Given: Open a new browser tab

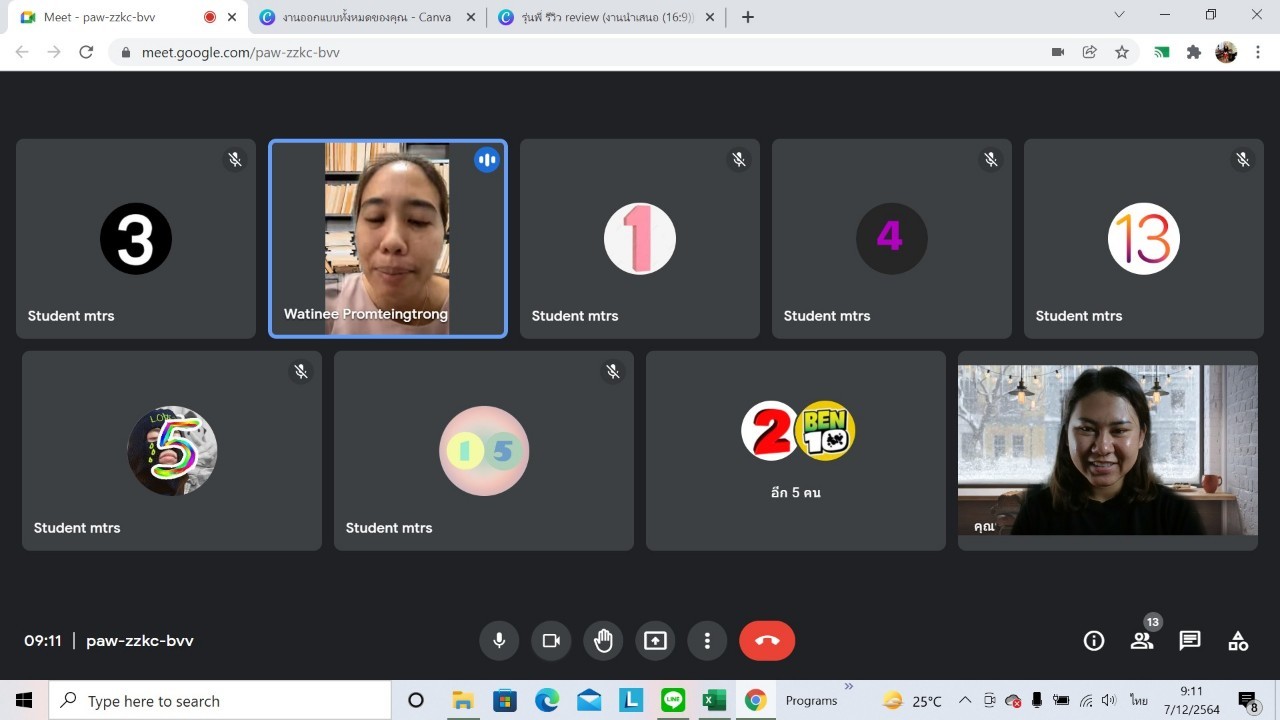Looking at the screenshot, I should 748,17.
